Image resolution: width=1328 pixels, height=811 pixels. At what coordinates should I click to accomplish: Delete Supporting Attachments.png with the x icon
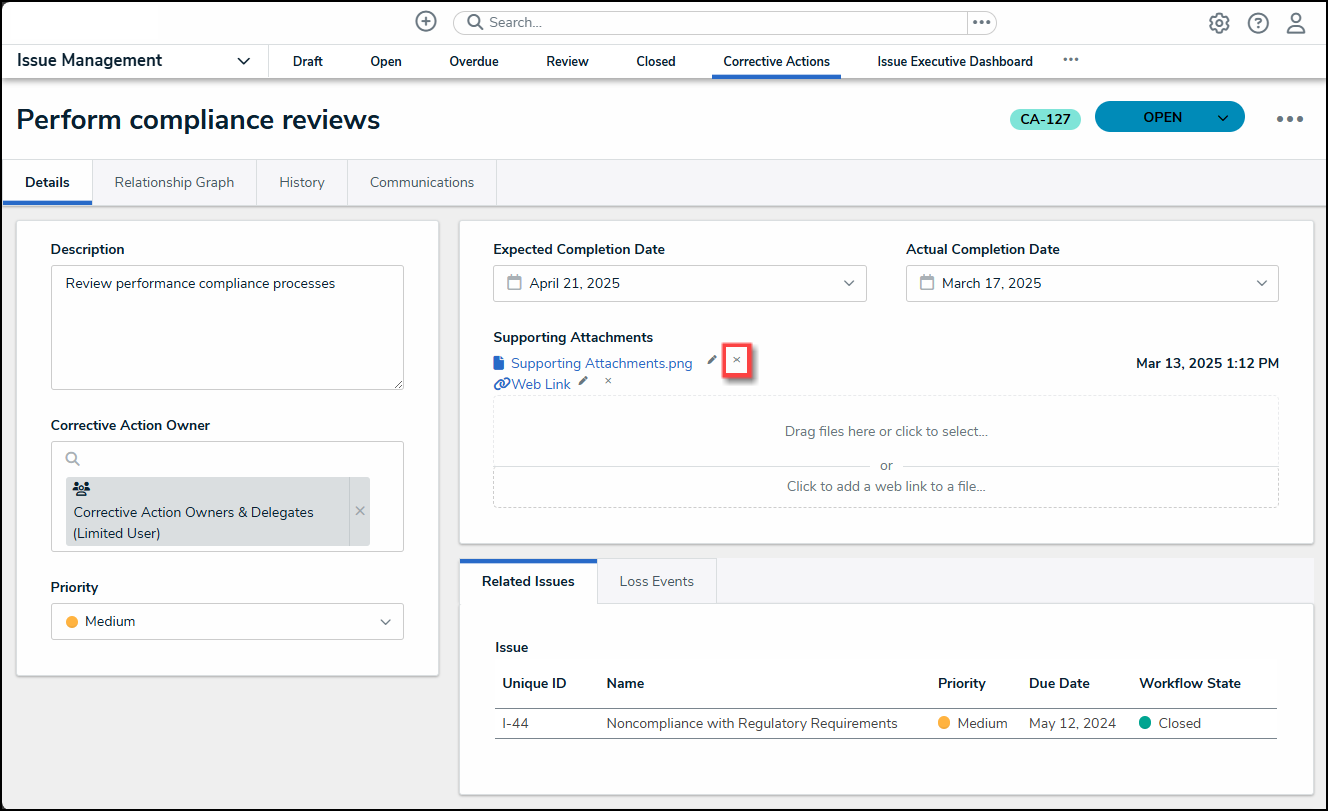coord(737,360)
